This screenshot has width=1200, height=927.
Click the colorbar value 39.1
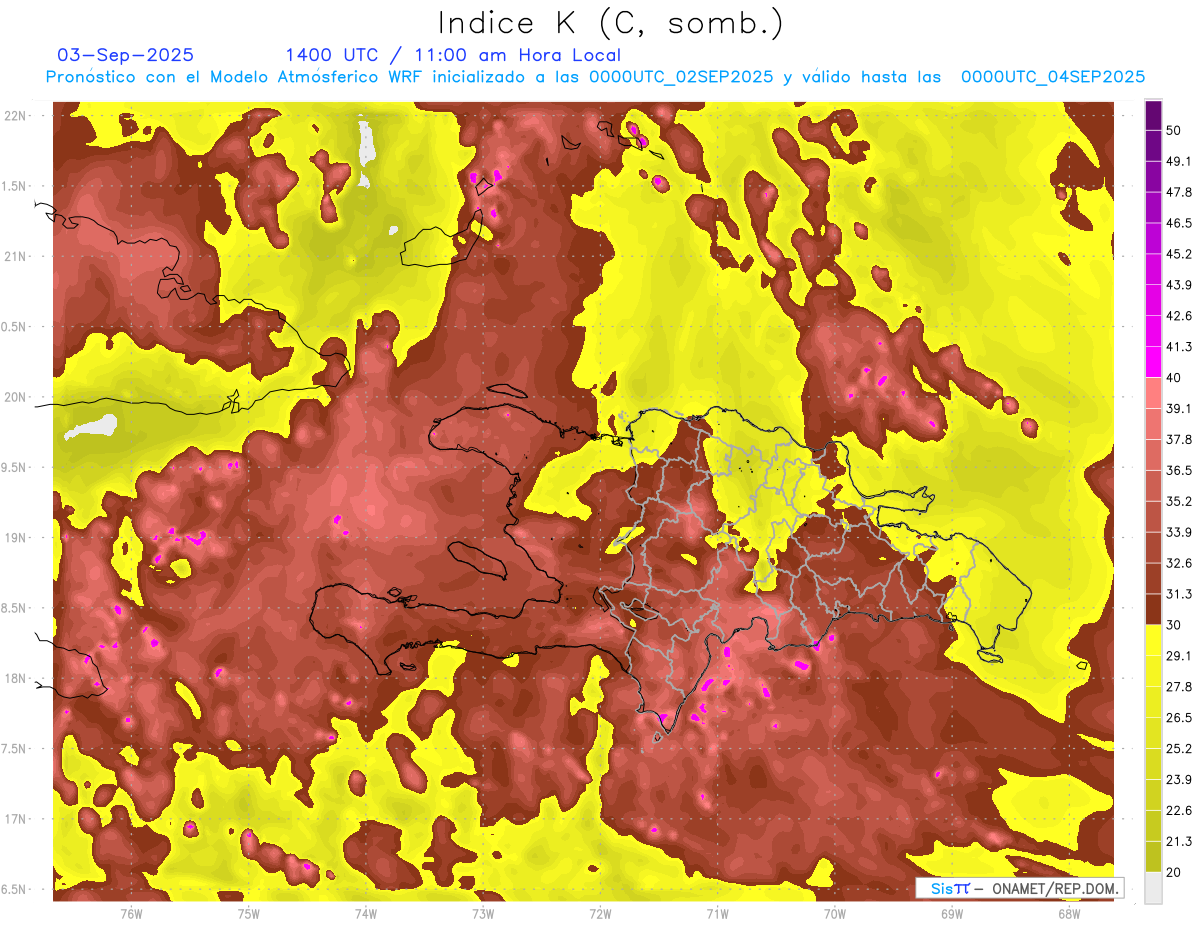point(1178,409)
